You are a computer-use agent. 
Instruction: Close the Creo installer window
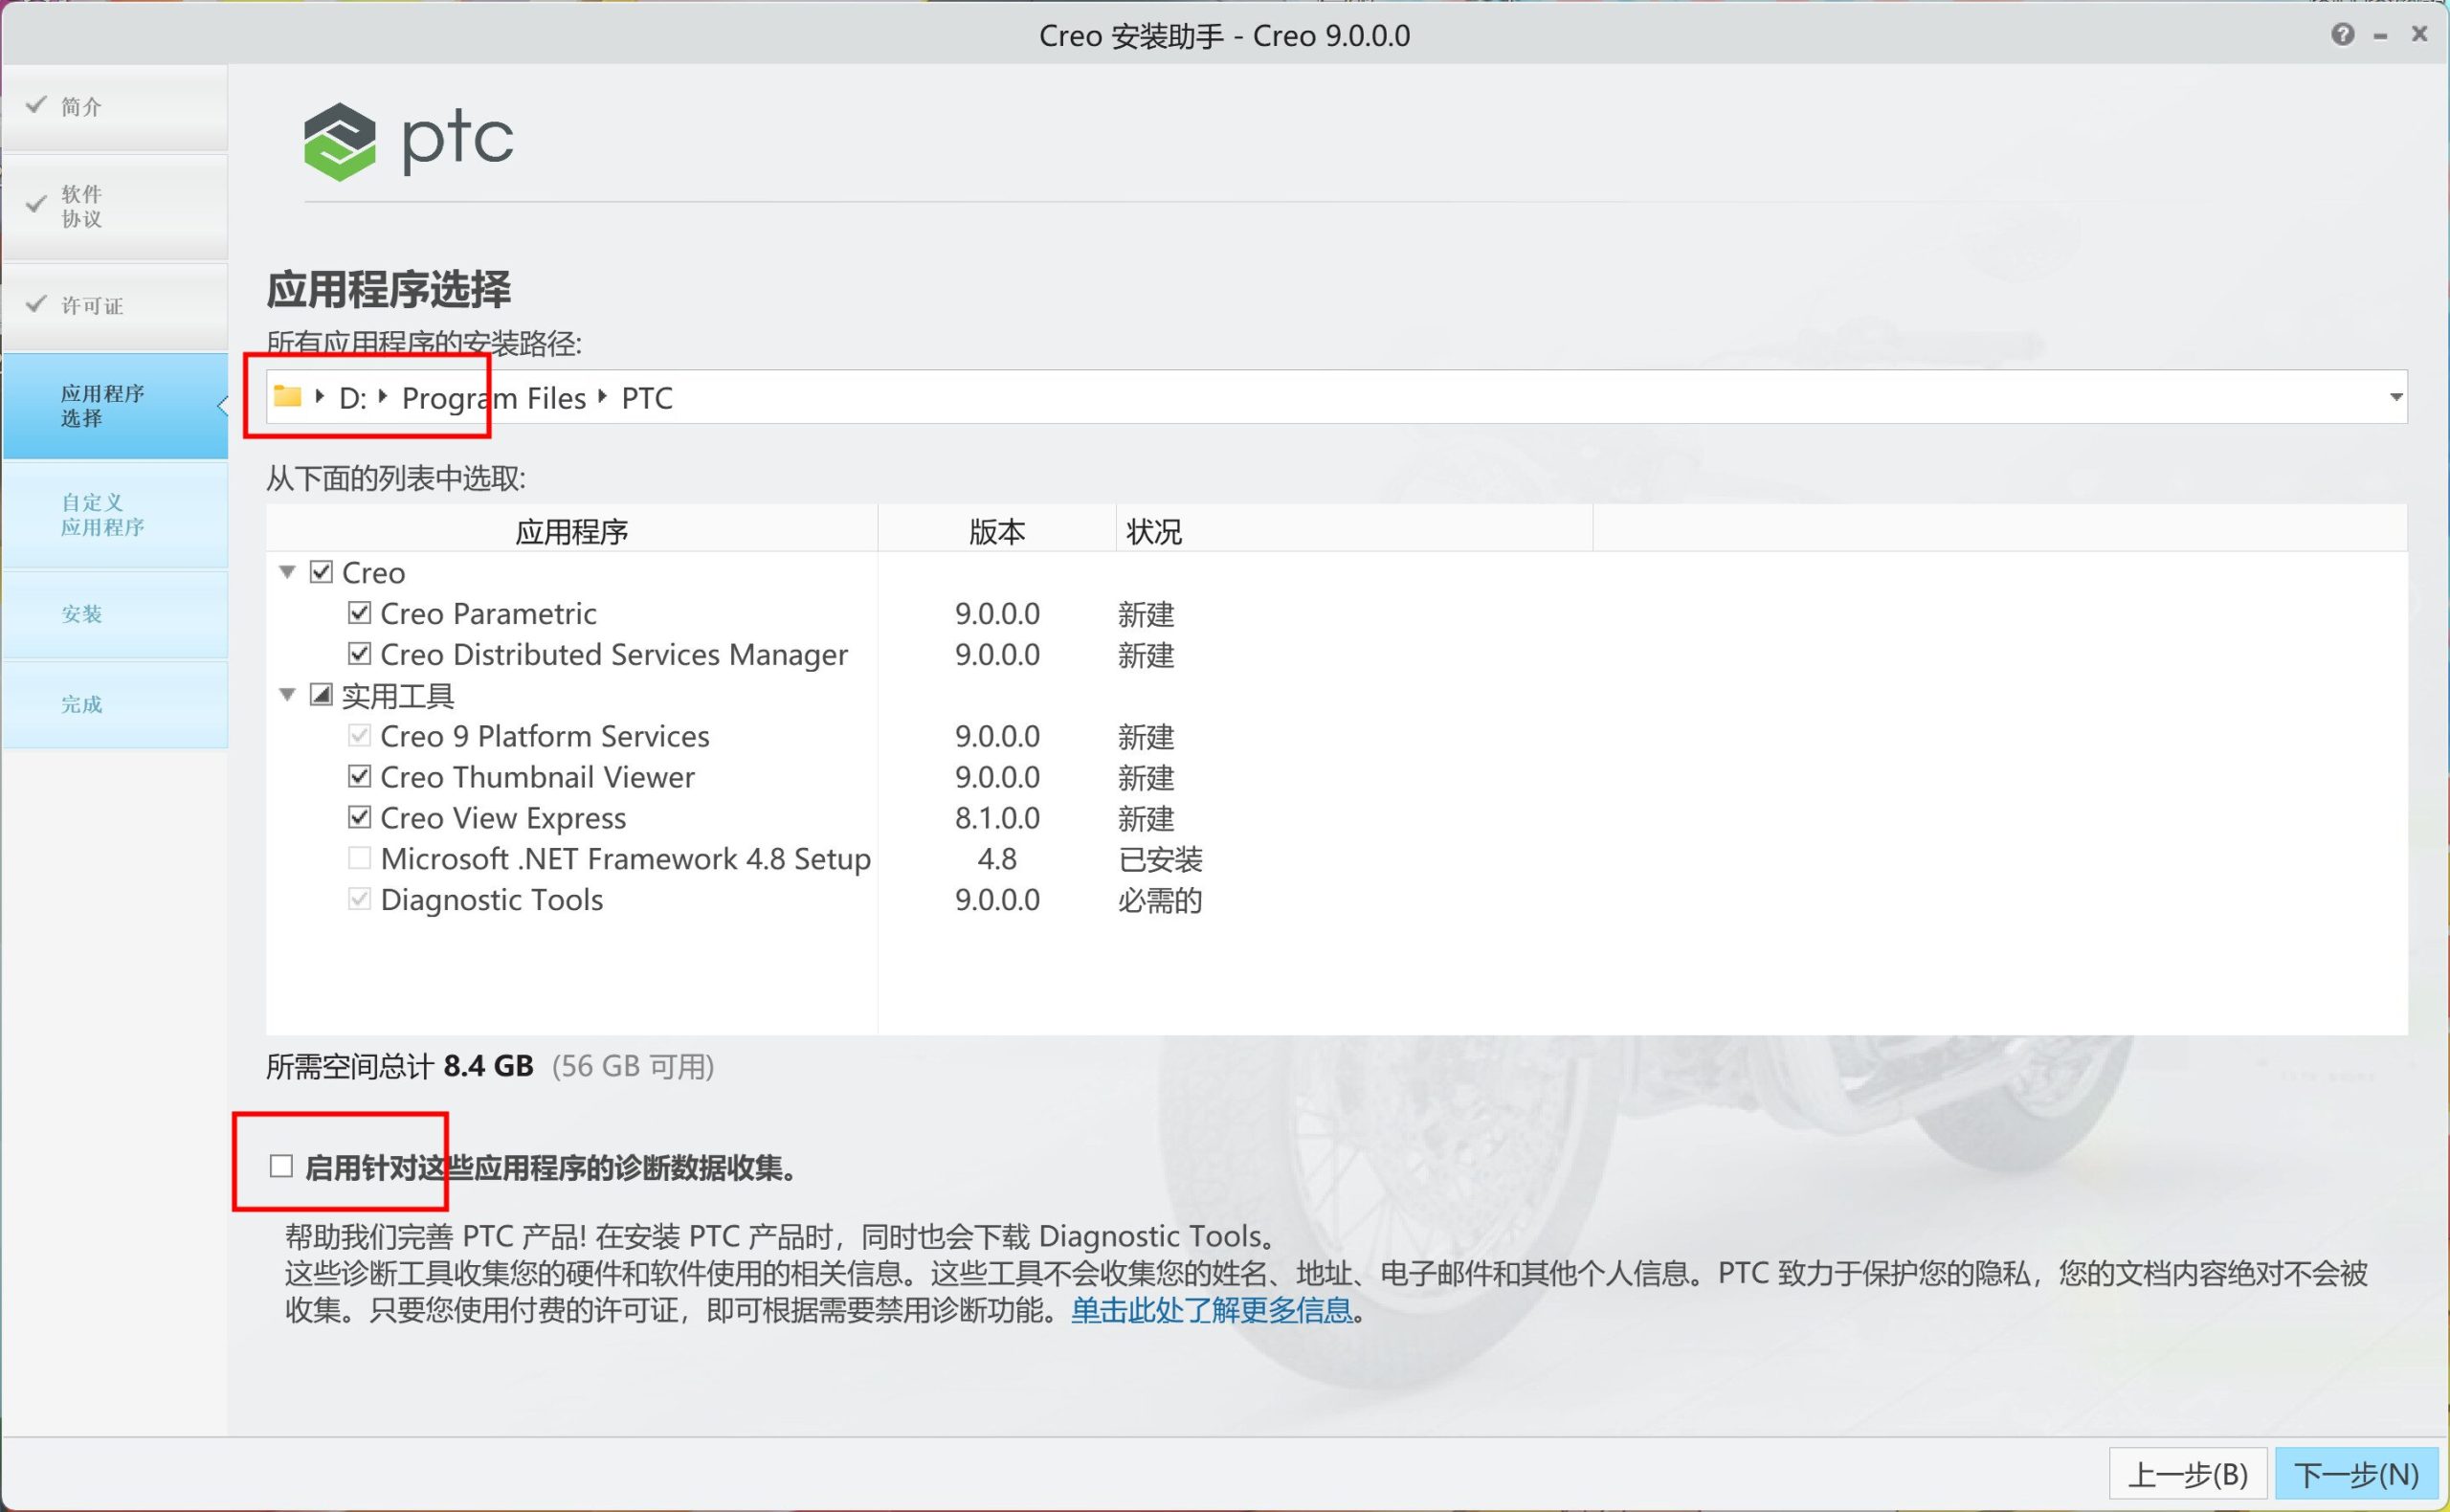click(2419, 34)
